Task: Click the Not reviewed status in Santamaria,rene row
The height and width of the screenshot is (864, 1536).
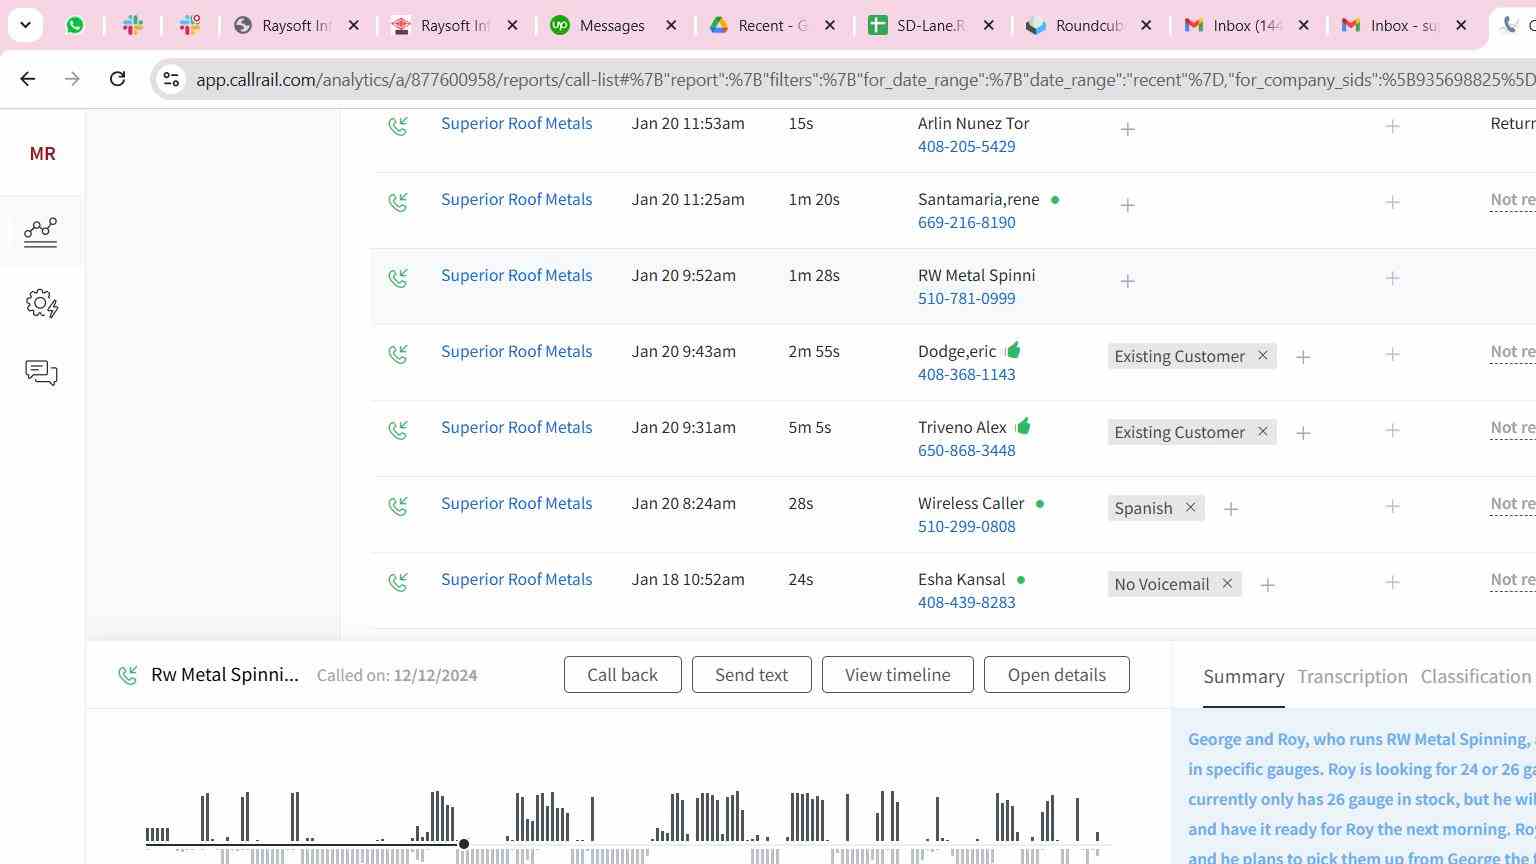Action: 1512,200
